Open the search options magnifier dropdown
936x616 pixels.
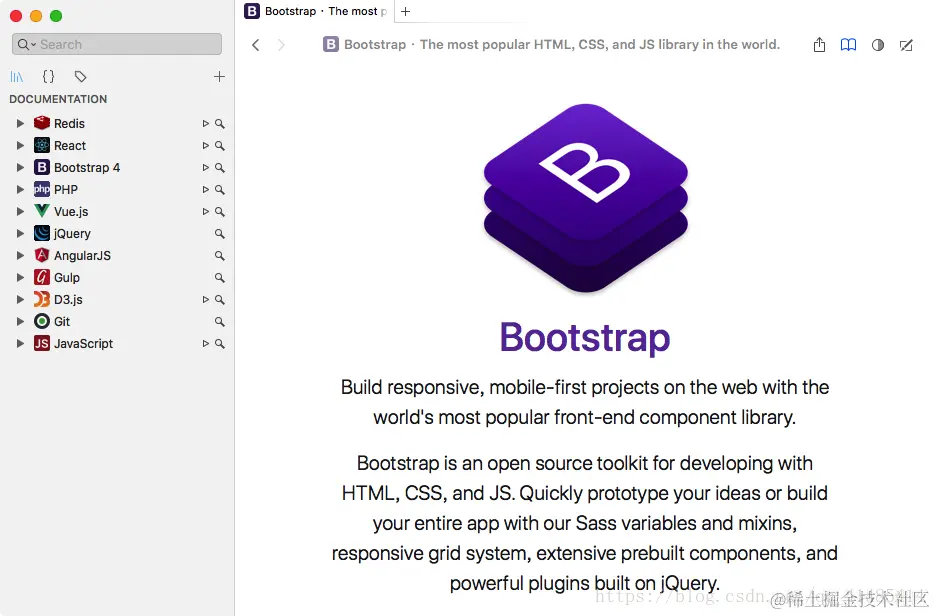coord(26,44)
